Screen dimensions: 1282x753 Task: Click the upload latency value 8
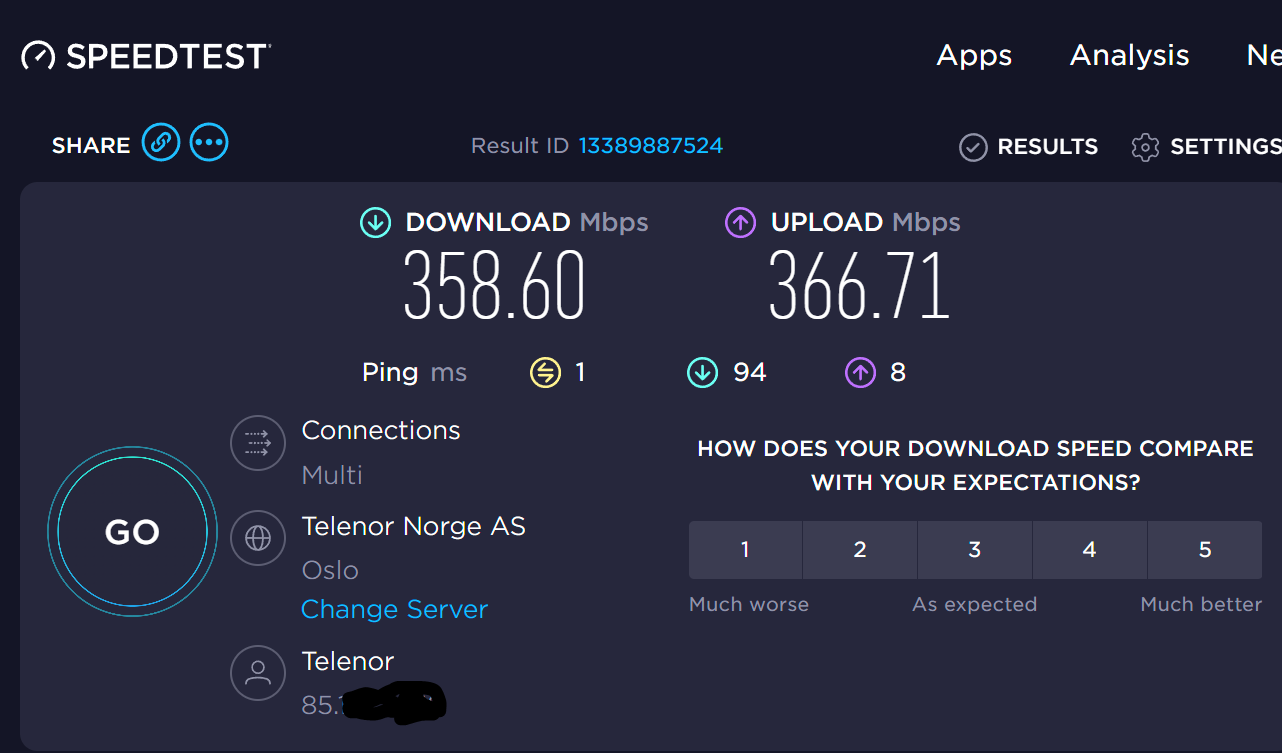pyautogui.click(x=898, y=373)
